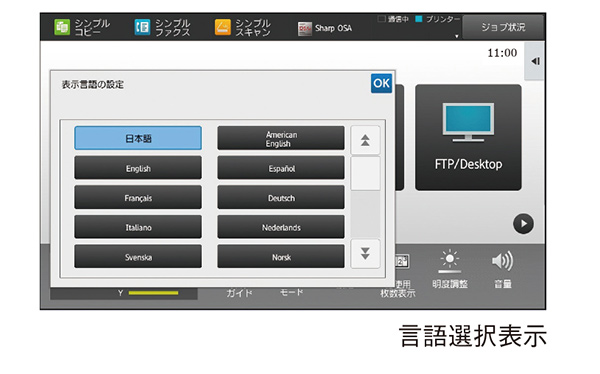Click the yellow toner level bar
Viewport: 600px width, 374px height.
[153, 293]
